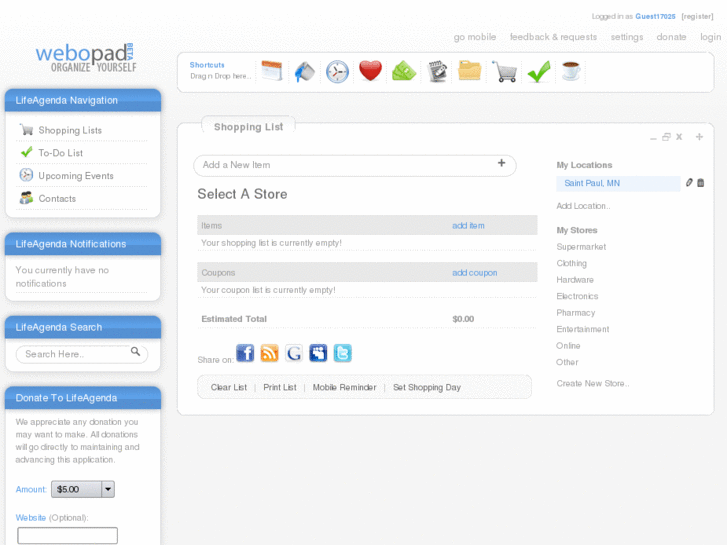Open the green money shortcut icon

click(x=404, y=71)
